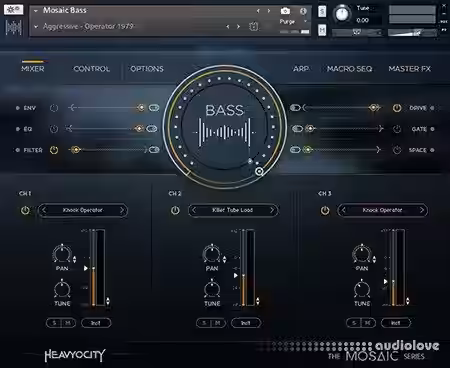Toggle DRIVE power button
Image resolution: width=450 pixels, height=368 pixels.
(397, 108)
